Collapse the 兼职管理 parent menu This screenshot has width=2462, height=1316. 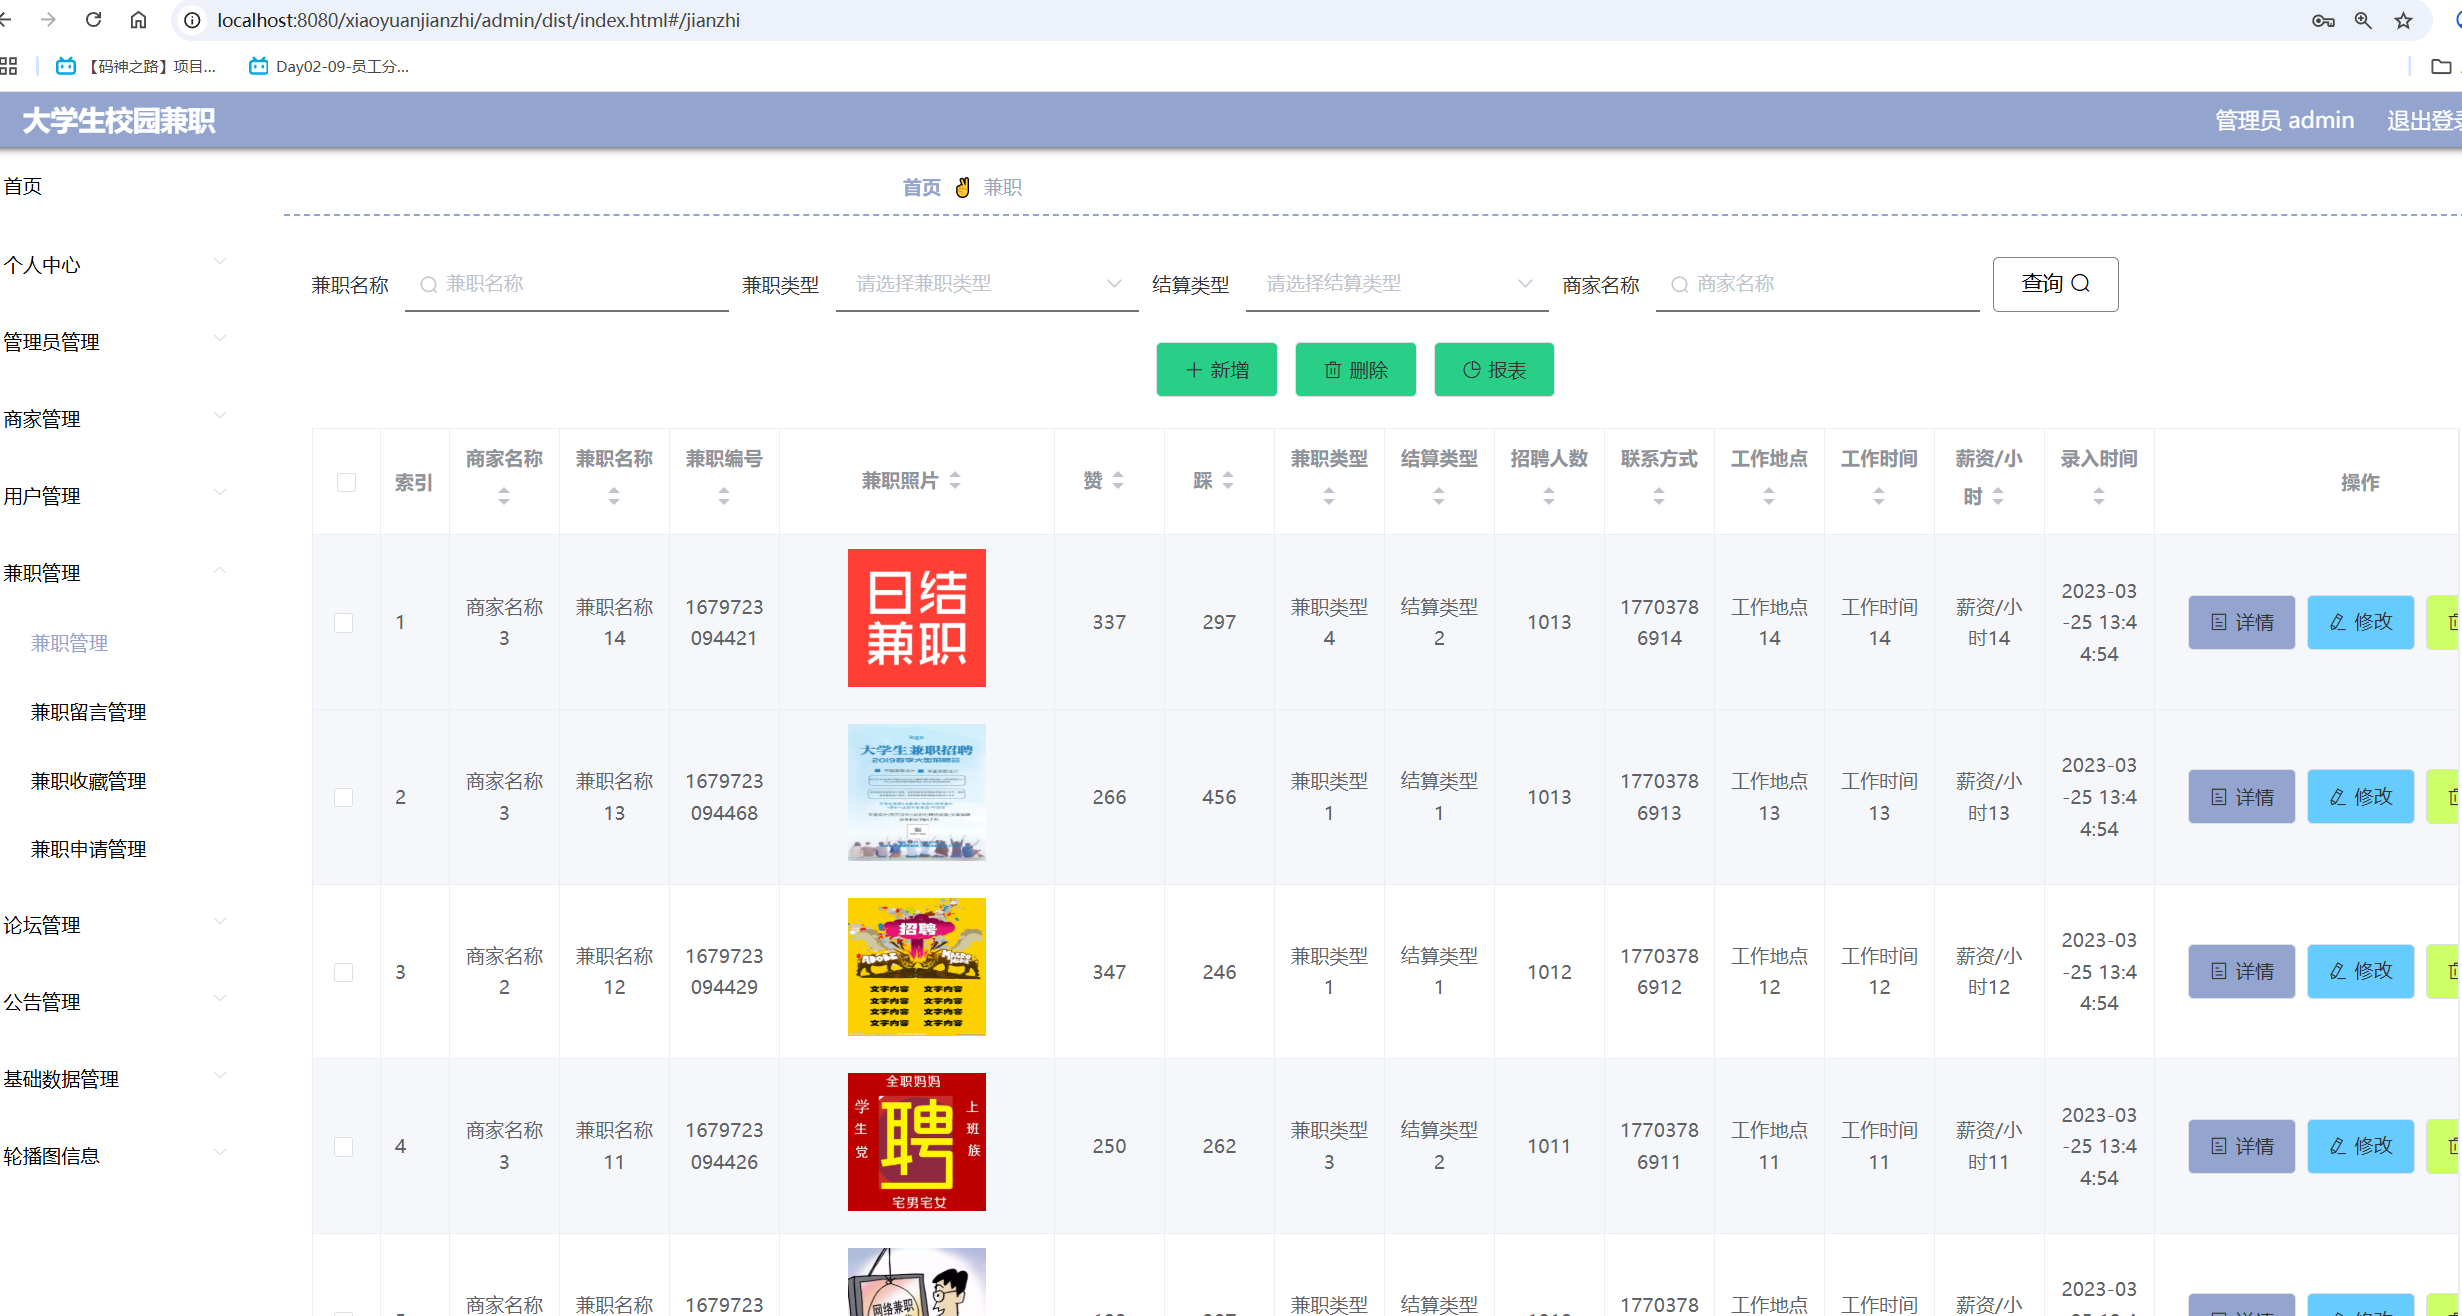[x=115, y=573]
